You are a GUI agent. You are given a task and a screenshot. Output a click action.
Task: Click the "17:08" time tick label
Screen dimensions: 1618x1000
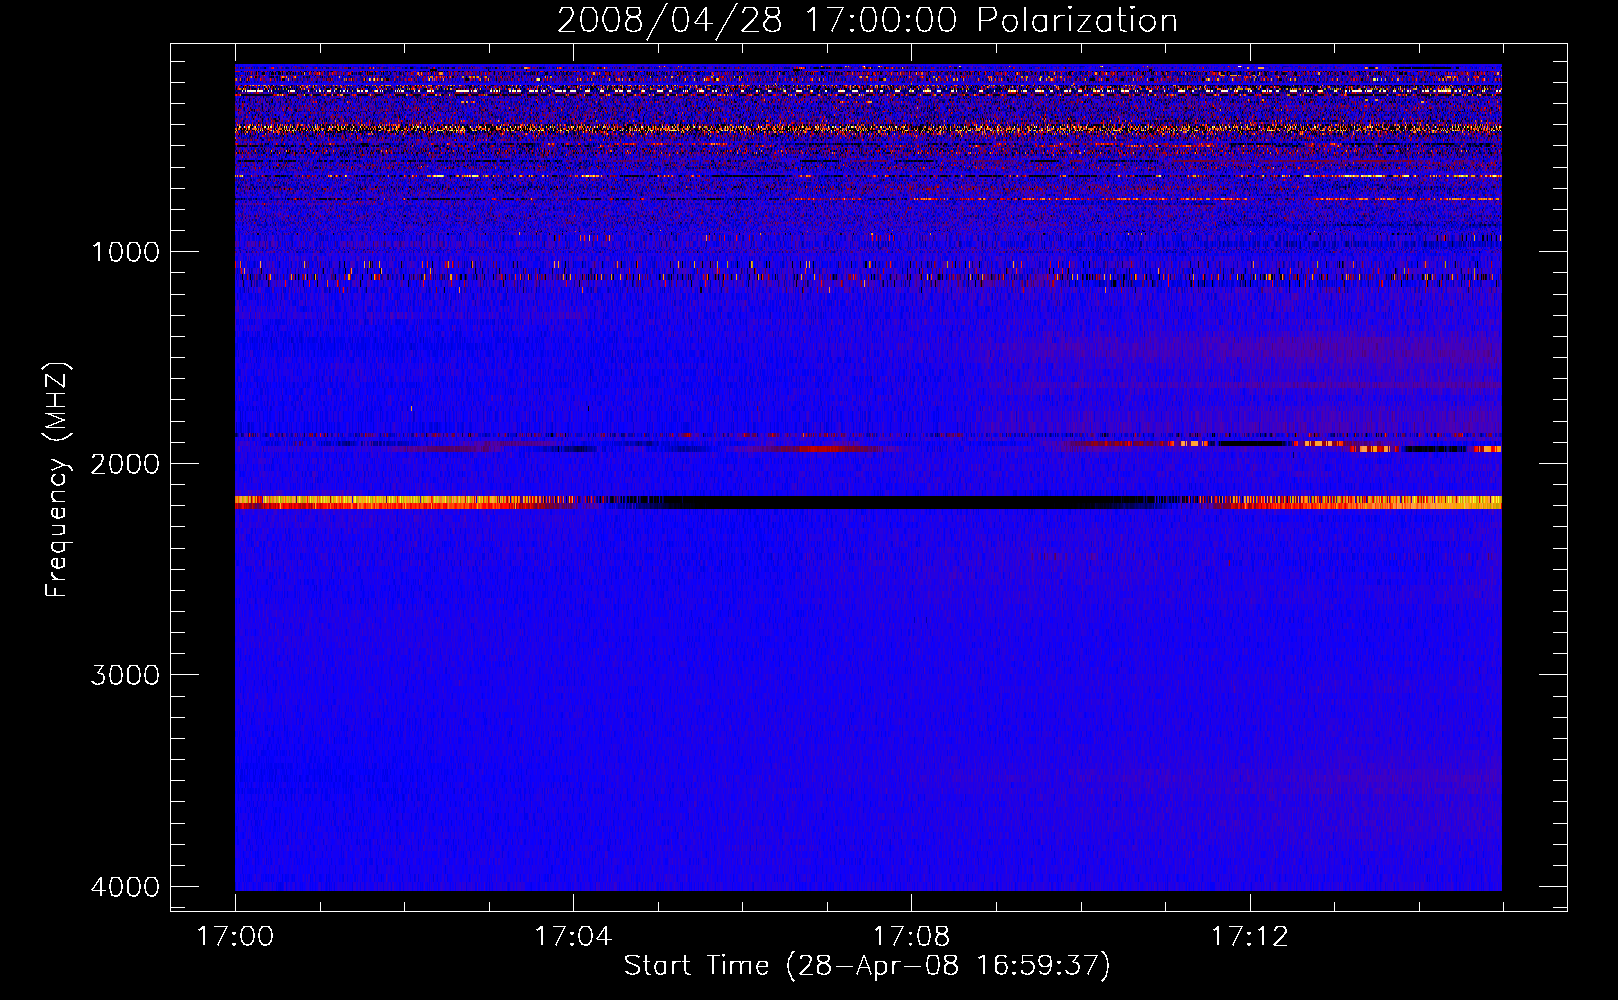(911, 936)
